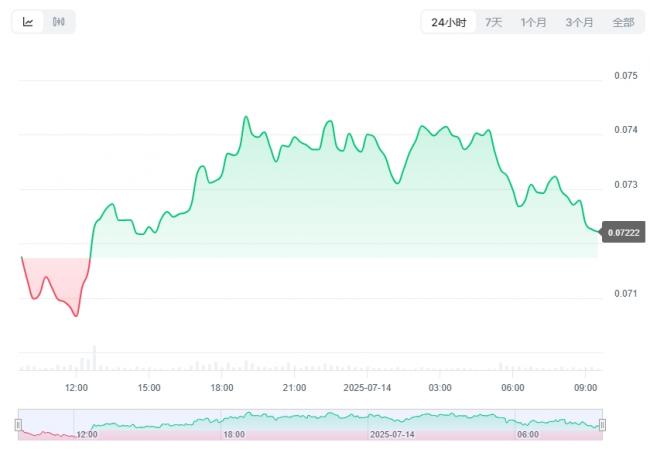Screen dimensions: 650x449
Task: Click the 0.073 price axis label
Action: (x=626, y=184)
